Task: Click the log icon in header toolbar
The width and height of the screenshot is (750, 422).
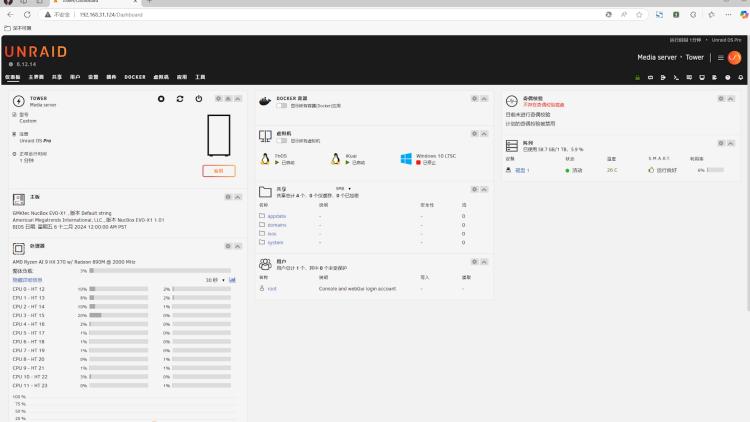Action: point(715,78)
